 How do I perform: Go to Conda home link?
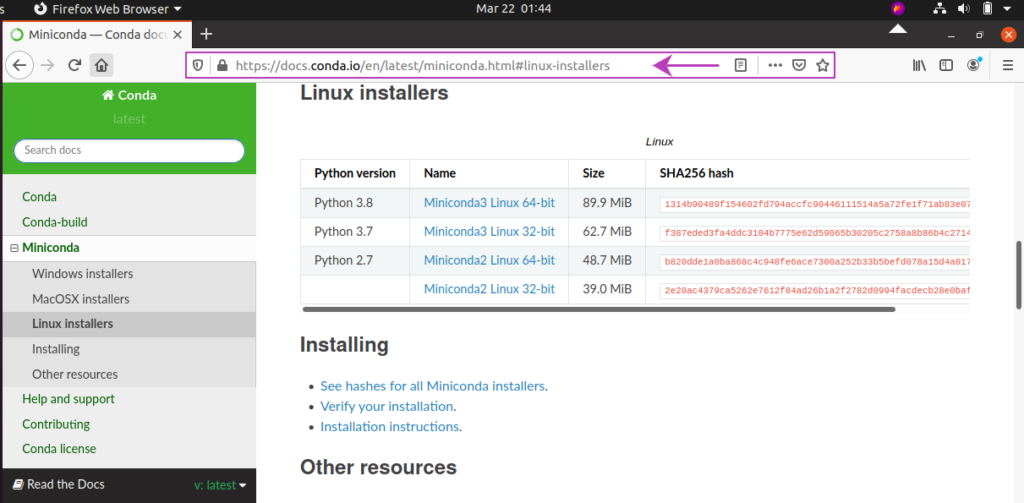[x=129, y=95]
